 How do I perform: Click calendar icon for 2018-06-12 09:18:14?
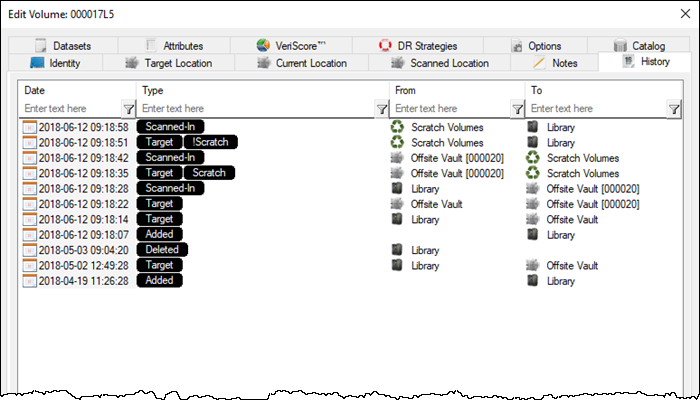pos(29,220)
